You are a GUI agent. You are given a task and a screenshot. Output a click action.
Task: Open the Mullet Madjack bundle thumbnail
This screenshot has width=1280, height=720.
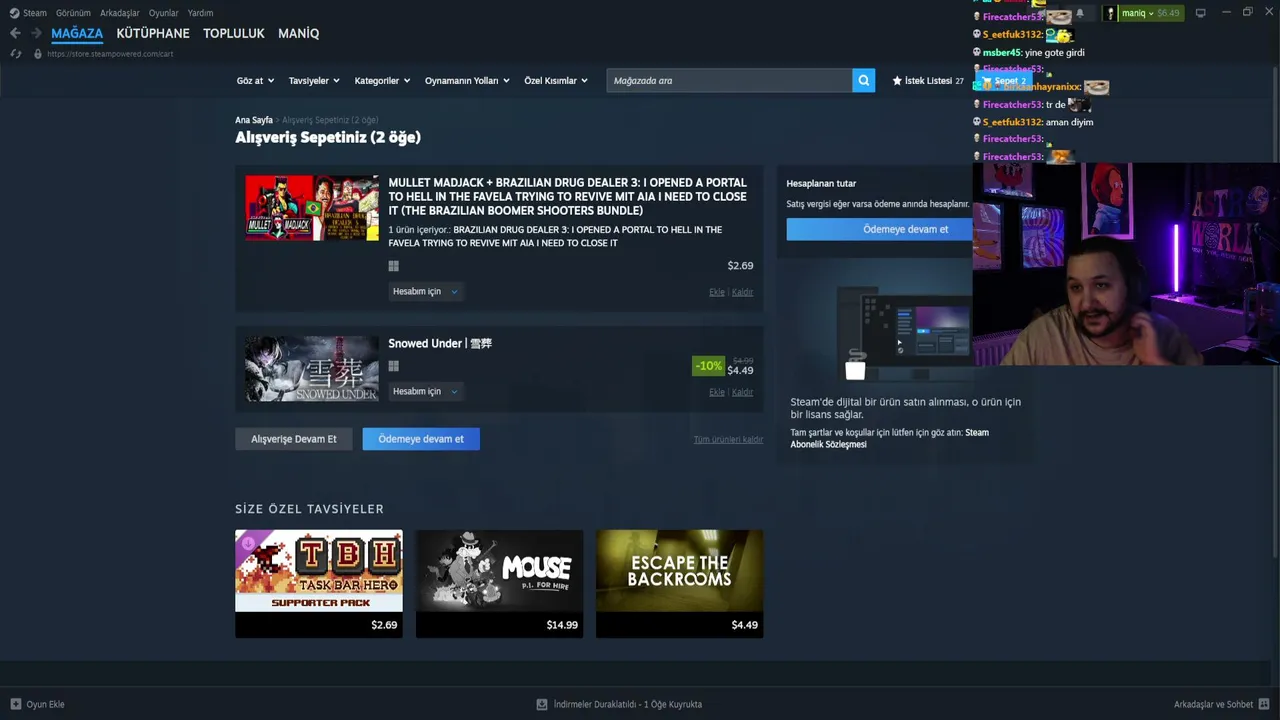coord(313,208)
